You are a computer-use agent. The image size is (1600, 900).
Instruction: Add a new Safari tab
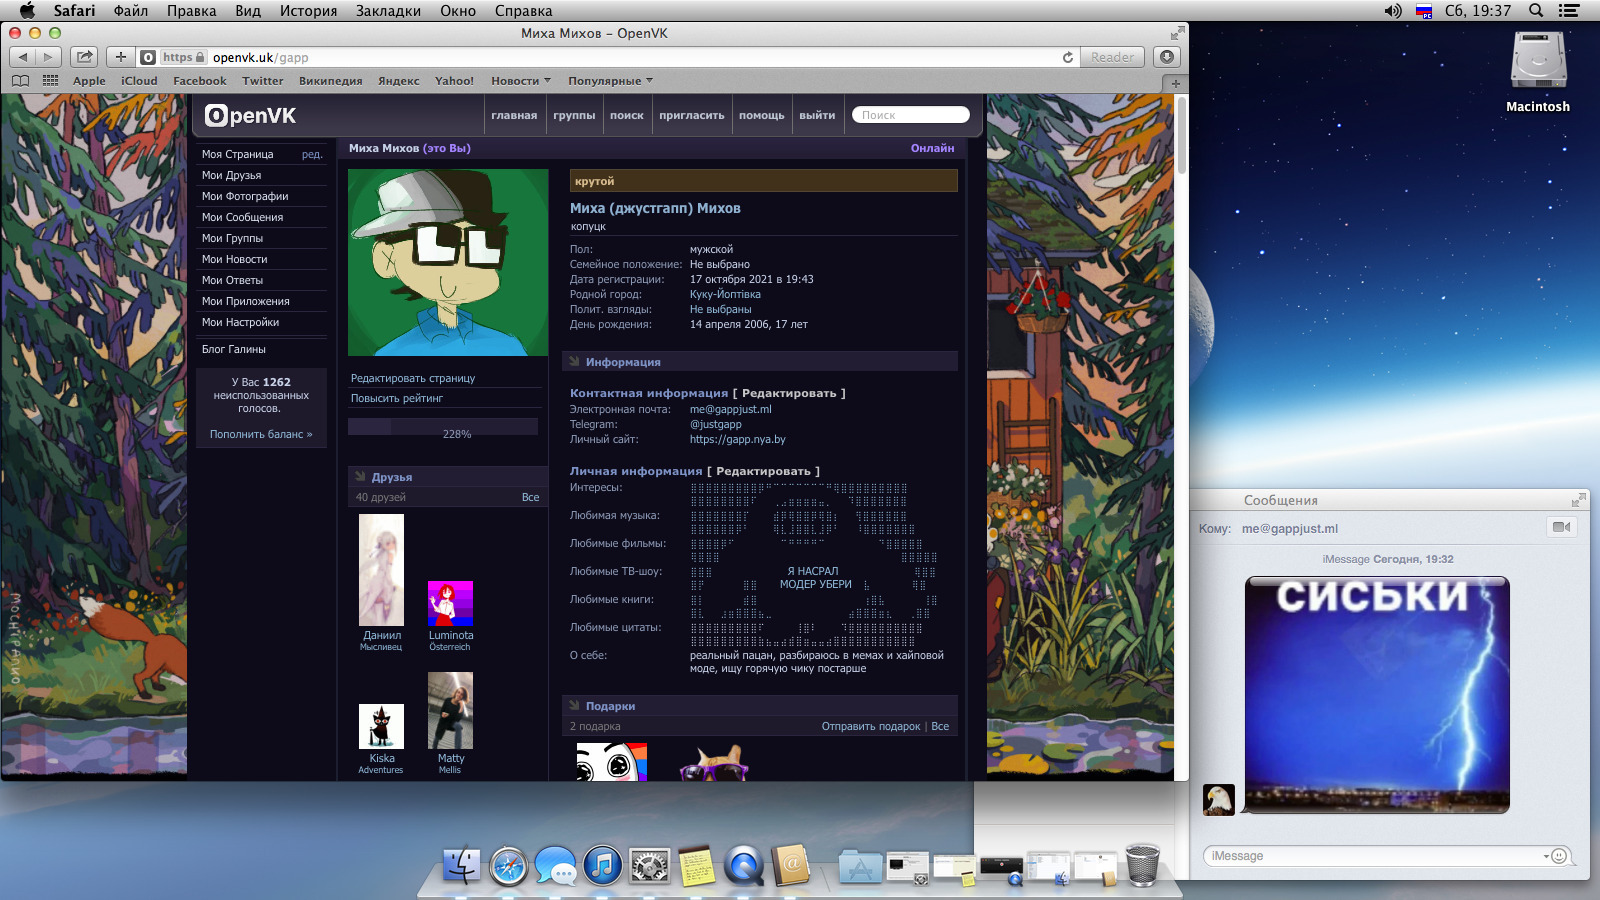coord(1176,83)
